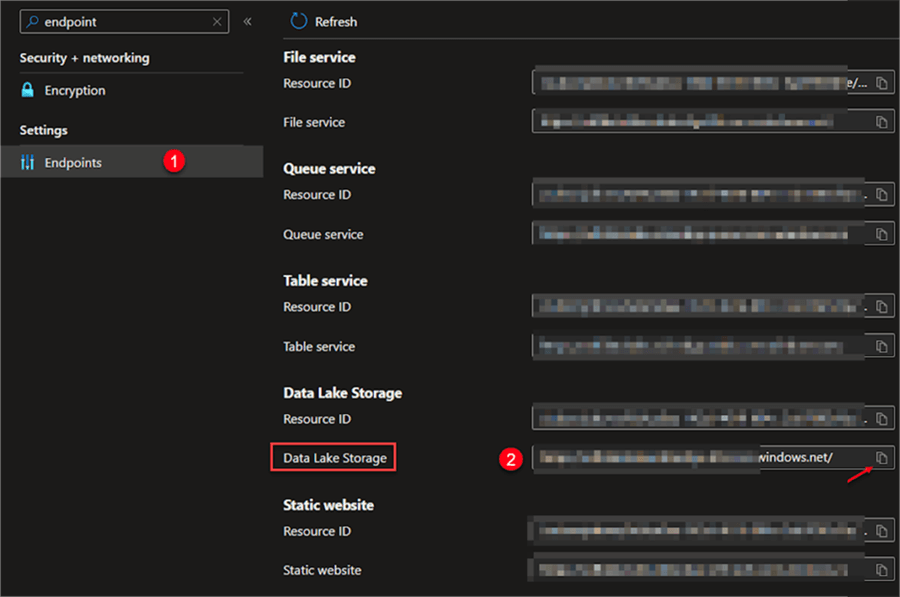This screenshot has width=900, height=597.
Task: Copy the Data Lake Storage Resource ID
Action: pyautogui.click(x=881, y=419)
